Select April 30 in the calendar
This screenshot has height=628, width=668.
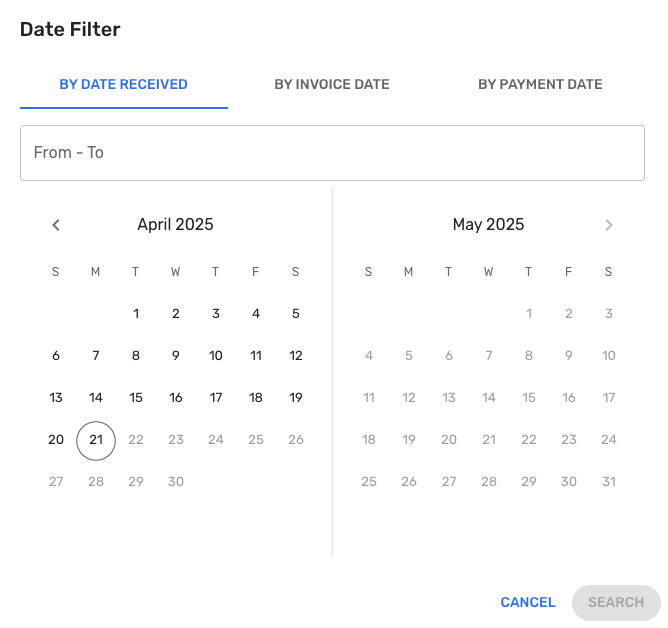pyautogui.click(x=176, y=482)
